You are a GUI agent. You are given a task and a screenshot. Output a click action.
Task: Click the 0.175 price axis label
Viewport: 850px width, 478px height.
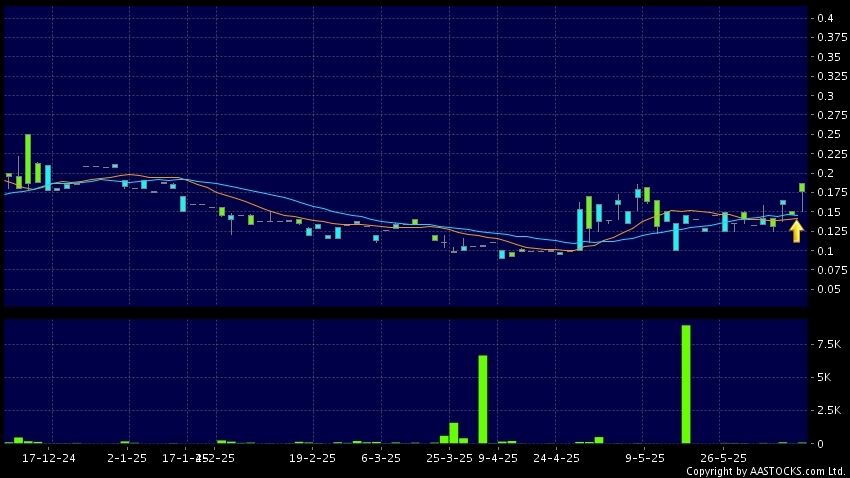click(x=832, y=192)
